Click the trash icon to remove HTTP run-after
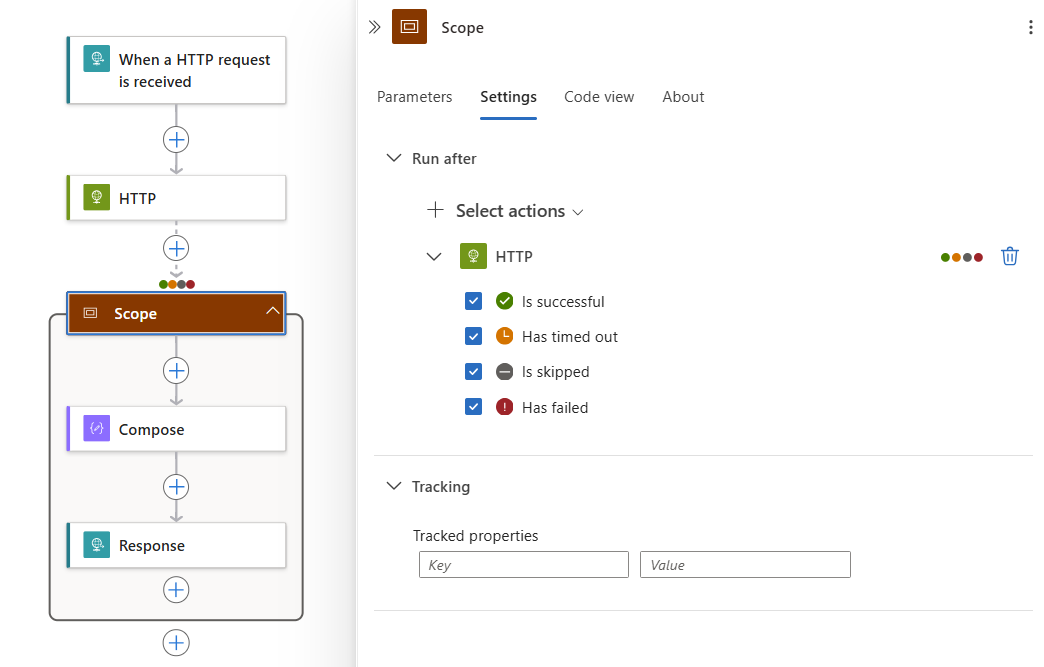Image resolution: width=1044 pixels, height=667 pixels. click(1010, 256)
